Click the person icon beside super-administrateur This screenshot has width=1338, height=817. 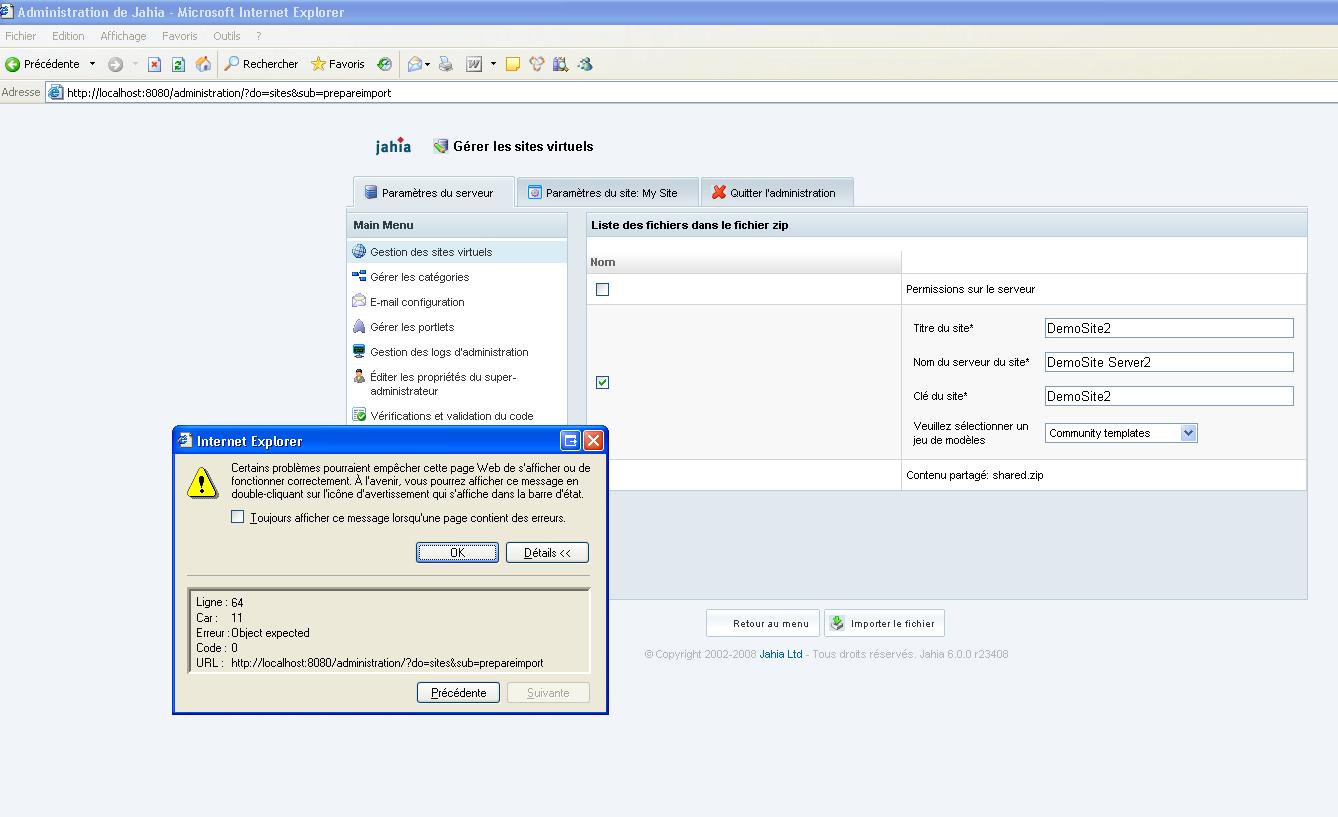pos(359,377)
